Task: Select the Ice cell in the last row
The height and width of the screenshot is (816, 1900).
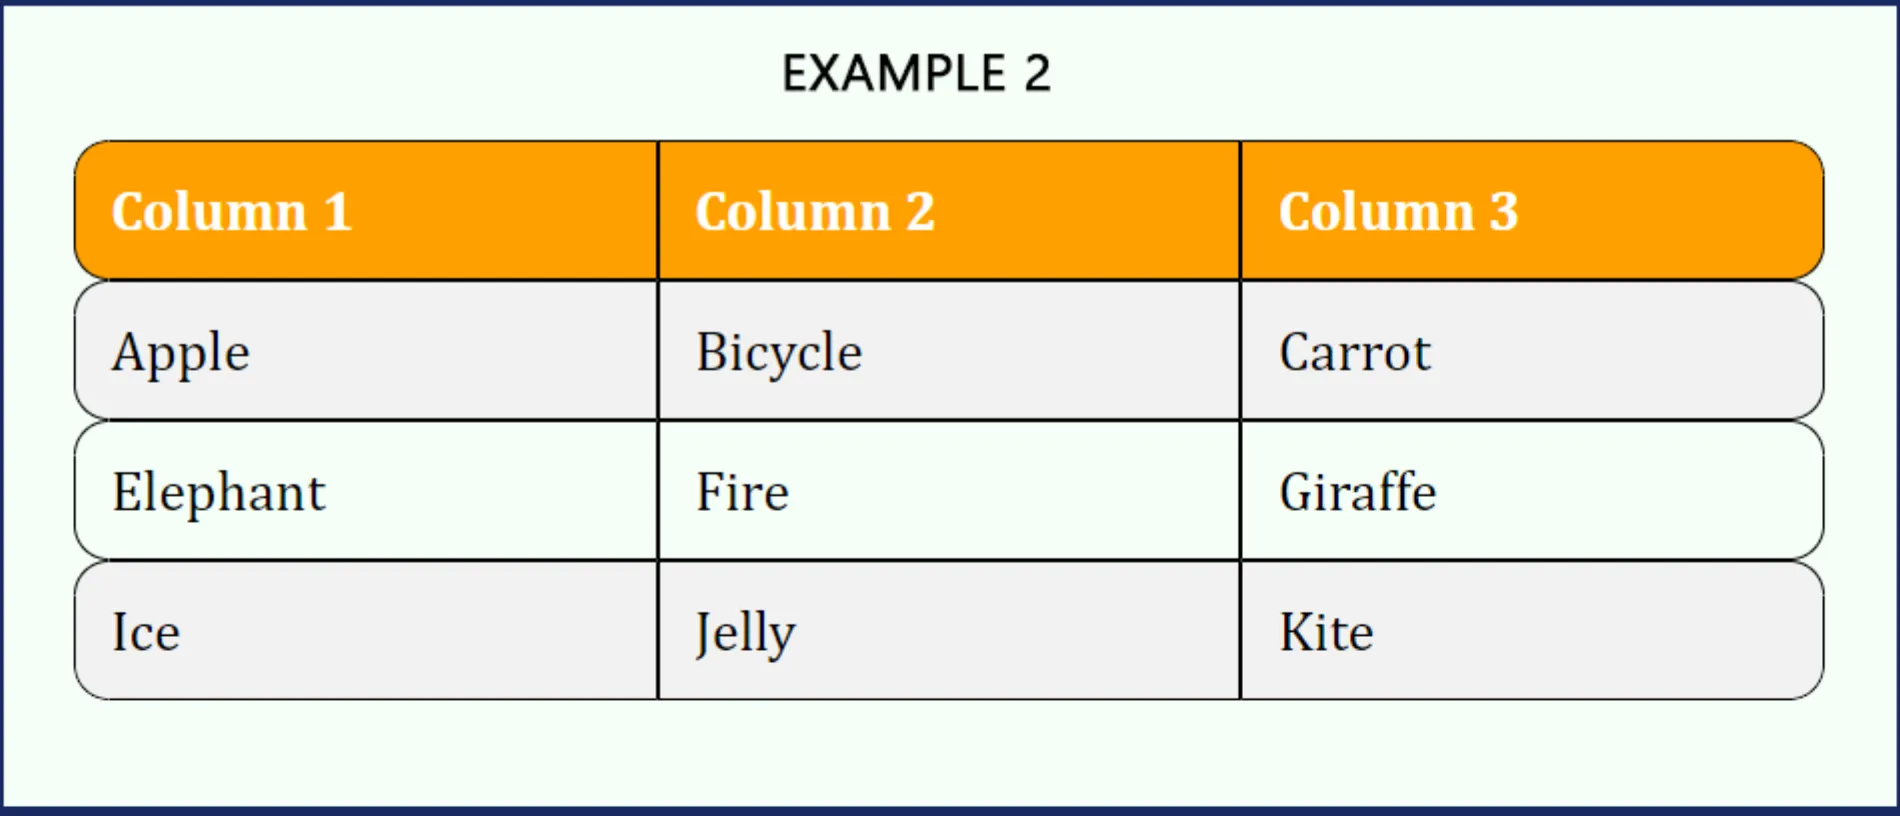Action: click(366, 631)
